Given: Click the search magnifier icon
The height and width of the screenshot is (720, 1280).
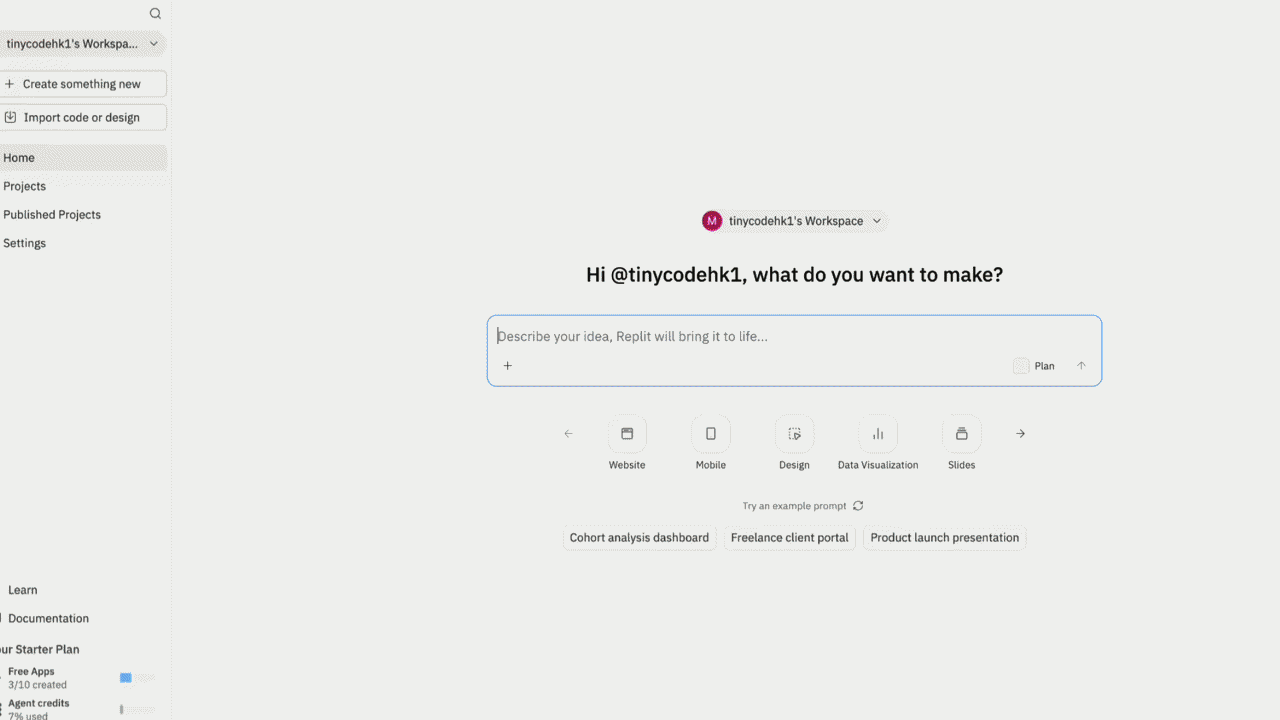Looking at the screenshot, I should (155, 13).
